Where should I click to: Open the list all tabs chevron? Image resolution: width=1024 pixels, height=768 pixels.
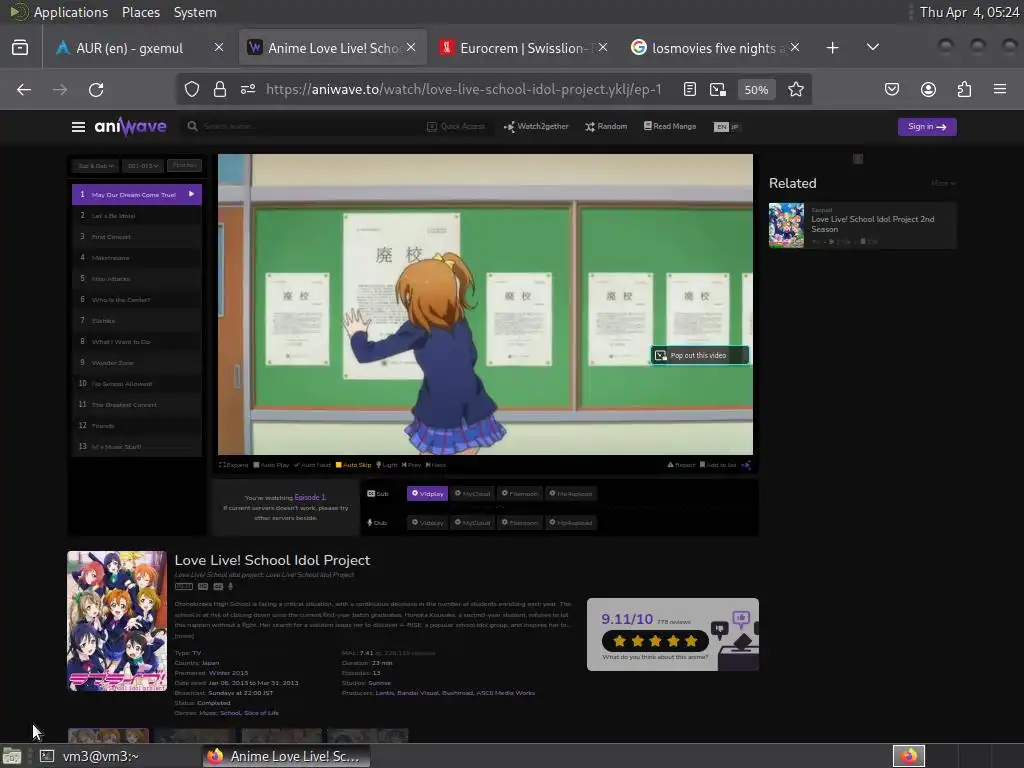(872, 47)
